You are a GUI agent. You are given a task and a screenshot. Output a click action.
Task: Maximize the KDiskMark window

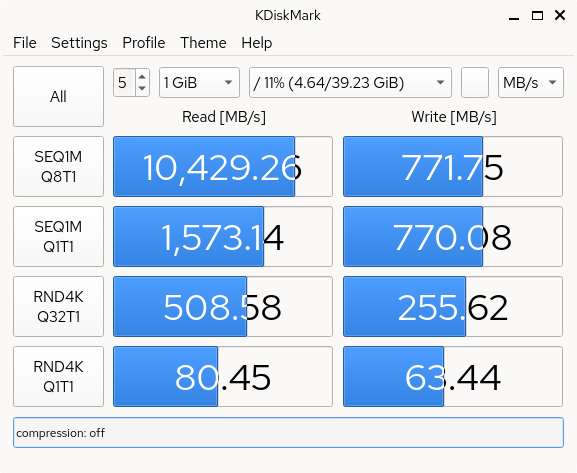click(x=537, y=15)
